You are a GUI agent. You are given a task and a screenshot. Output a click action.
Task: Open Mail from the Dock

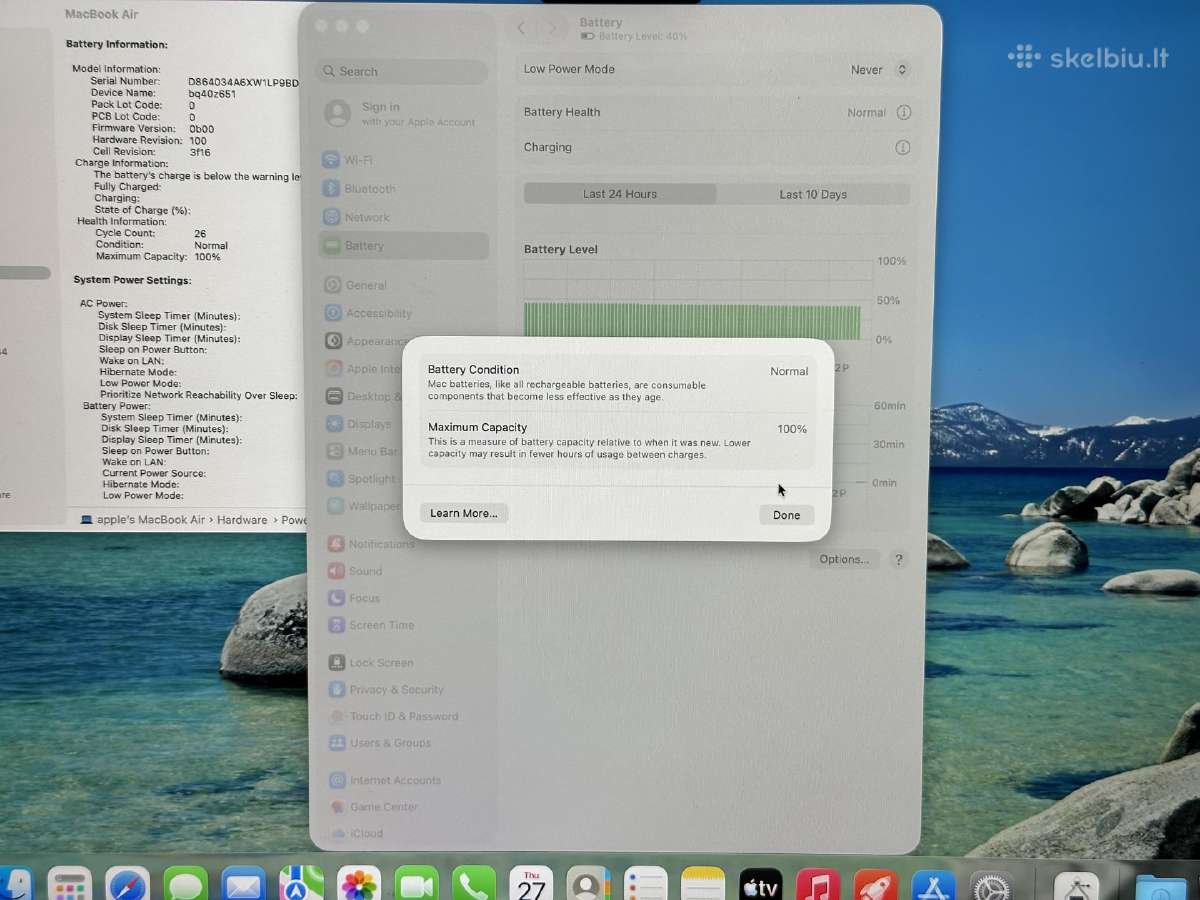tap(243, 886)
